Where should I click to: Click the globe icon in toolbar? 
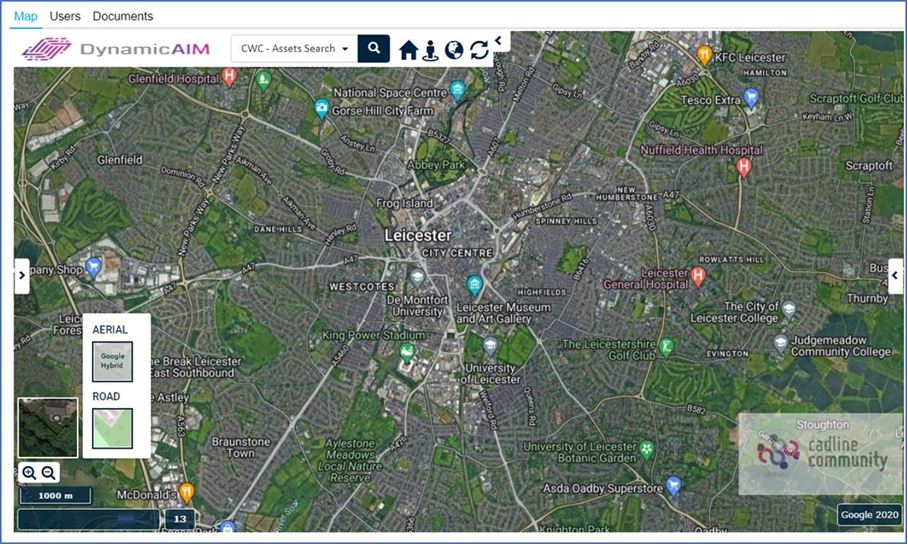point(454,50)
